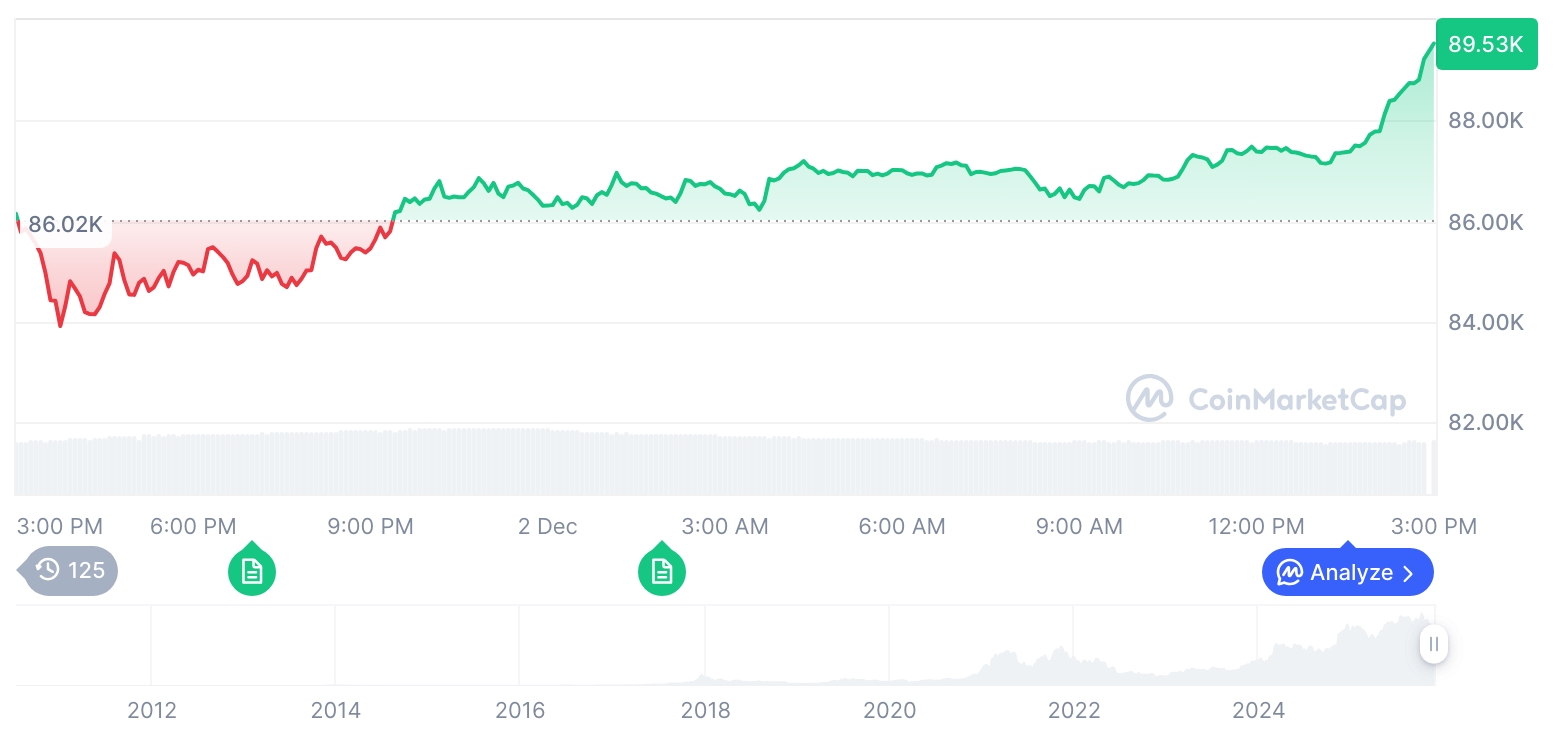Open the news document marker below 6:00 PM

pos(252,572)
